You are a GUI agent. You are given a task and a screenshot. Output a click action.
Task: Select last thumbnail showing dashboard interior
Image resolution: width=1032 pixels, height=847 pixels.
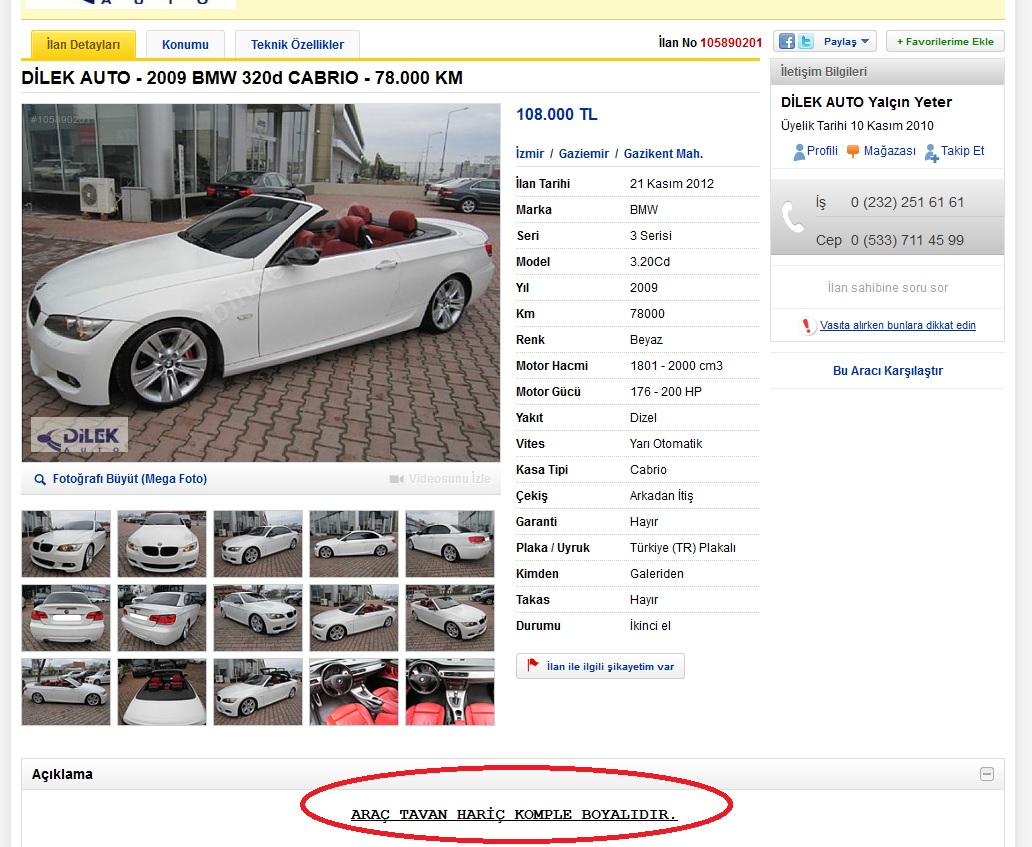coord(450,692)
